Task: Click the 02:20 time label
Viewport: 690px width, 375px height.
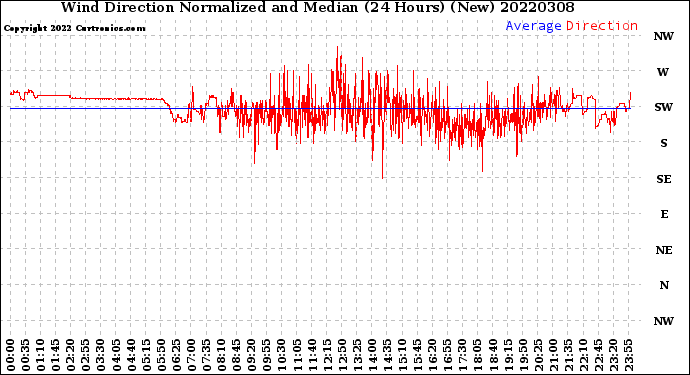Action: point(71,355)
